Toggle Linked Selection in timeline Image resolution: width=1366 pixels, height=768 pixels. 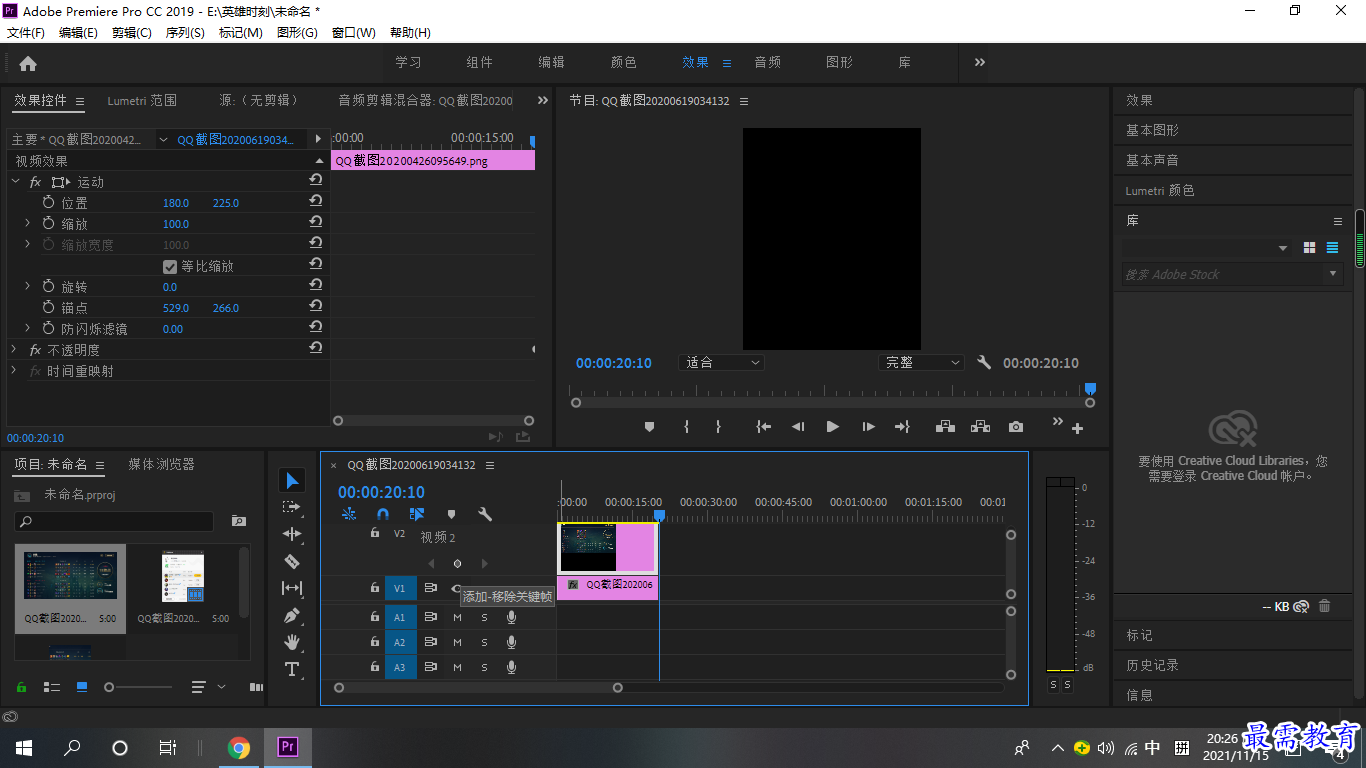(x=417, y=514)
